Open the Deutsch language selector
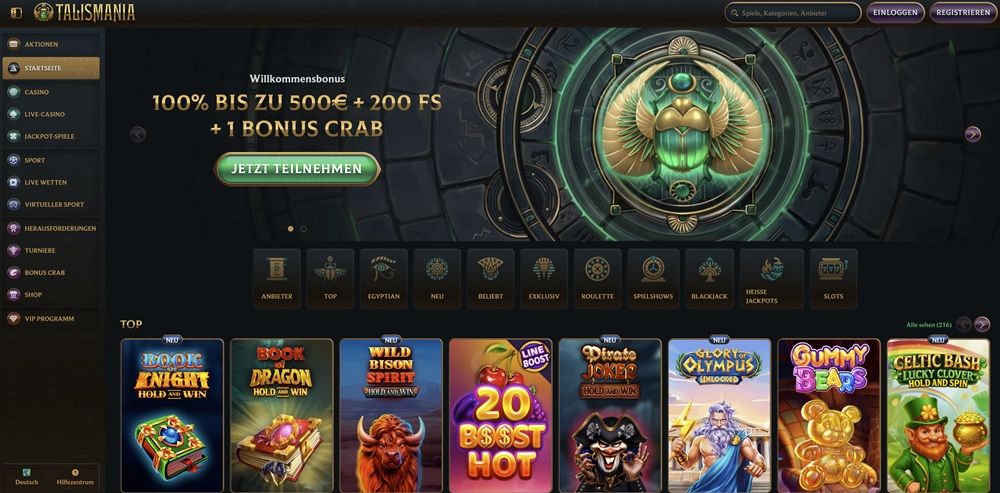The height and width of the screenshot is (493, 1000). pyautogui.click(x=27, y=477)
